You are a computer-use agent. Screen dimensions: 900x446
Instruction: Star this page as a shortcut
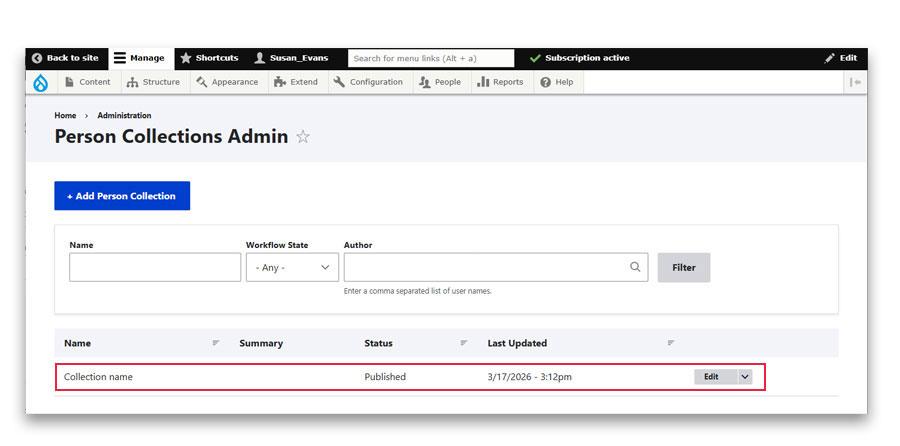(303, 137)
